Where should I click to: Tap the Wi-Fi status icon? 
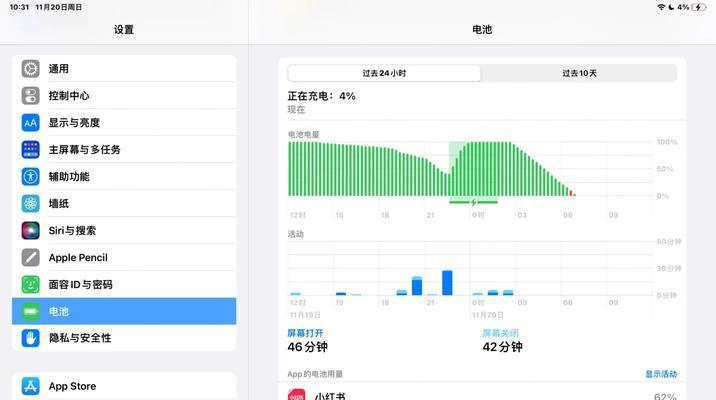pos(661,7)
